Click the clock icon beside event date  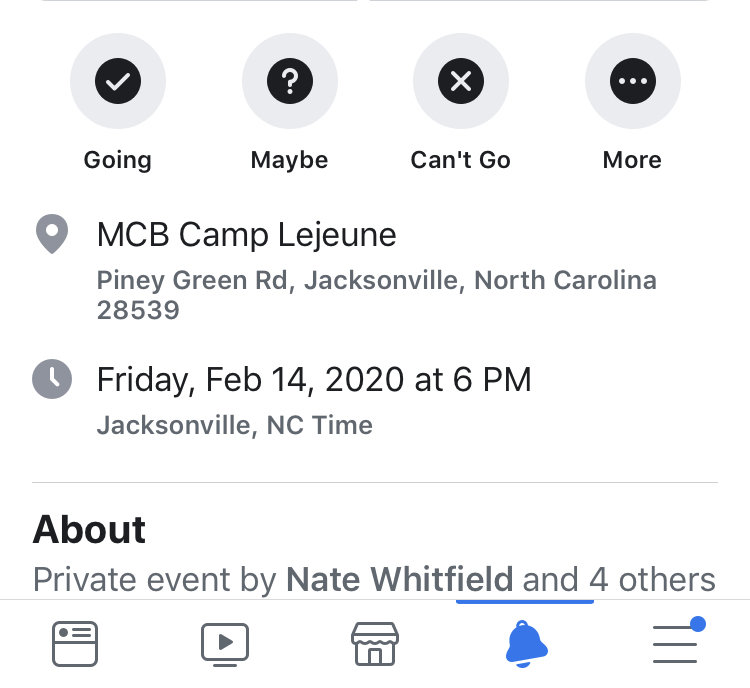click(52, 379)
